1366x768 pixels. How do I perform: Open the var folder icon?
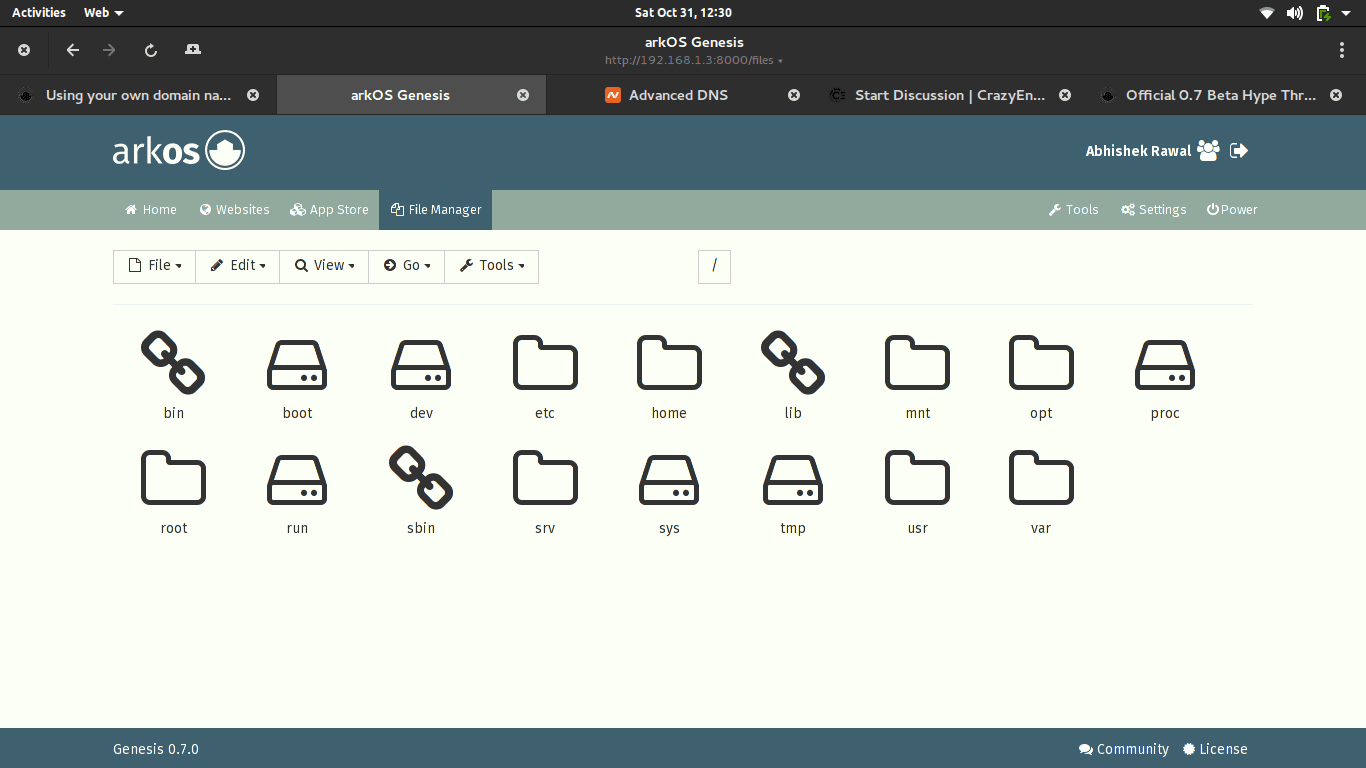[1041, 477]
